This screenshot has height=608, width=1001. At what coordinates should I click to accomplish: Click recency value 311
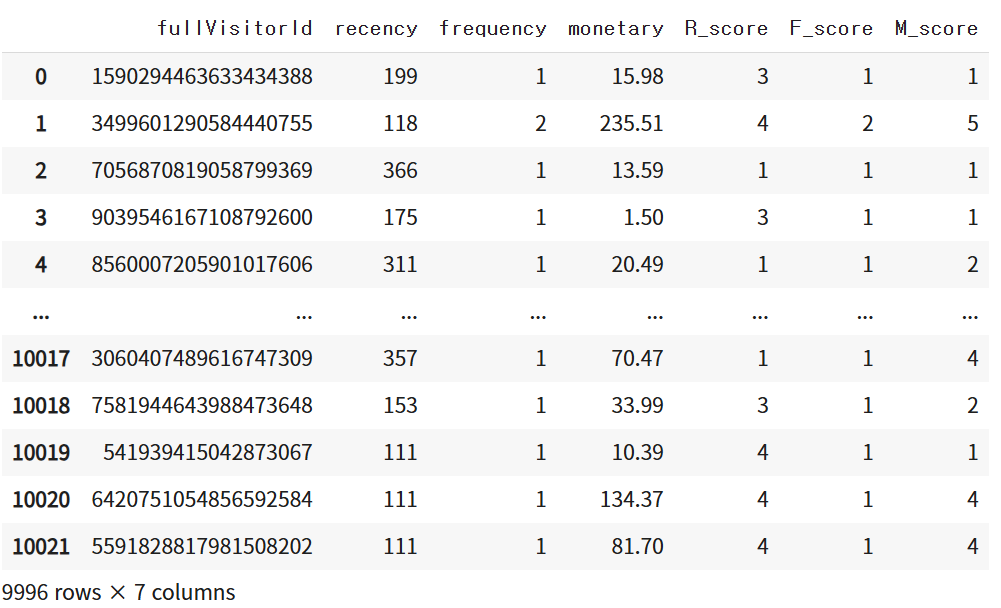[400, 264]
